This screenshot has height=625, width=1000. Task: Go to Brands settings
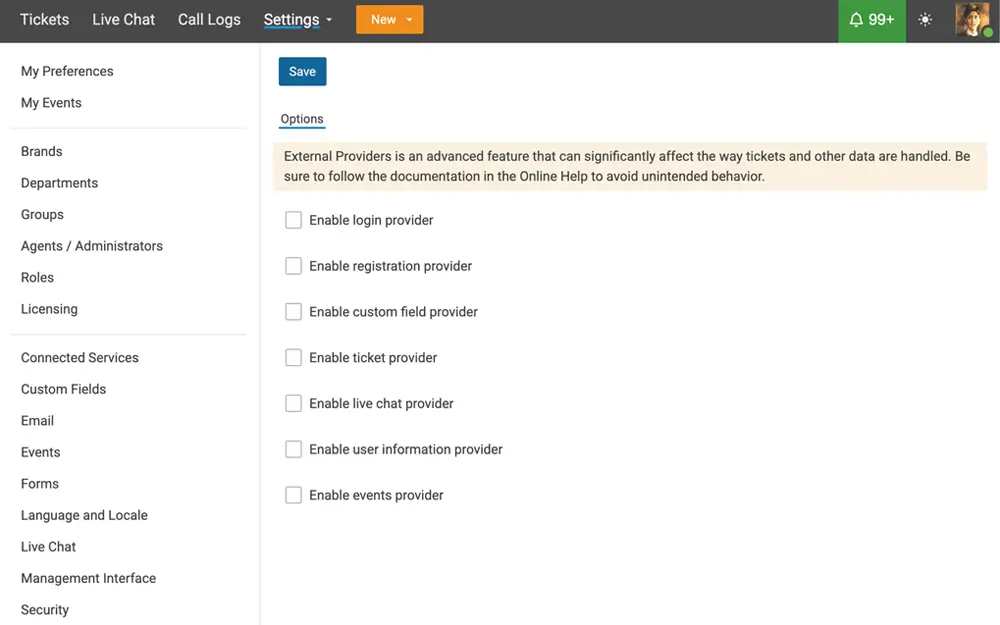(41, 151)
